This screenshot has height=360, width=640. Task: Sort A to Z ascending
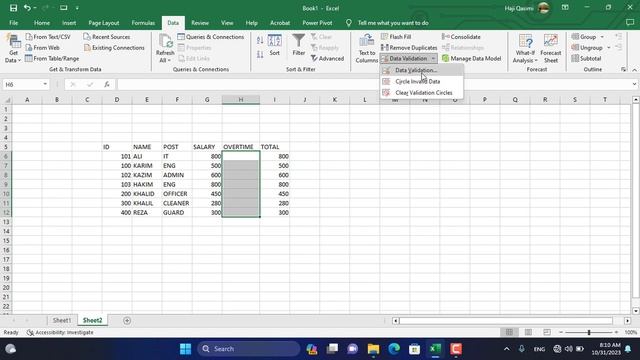tap(260, 40)
